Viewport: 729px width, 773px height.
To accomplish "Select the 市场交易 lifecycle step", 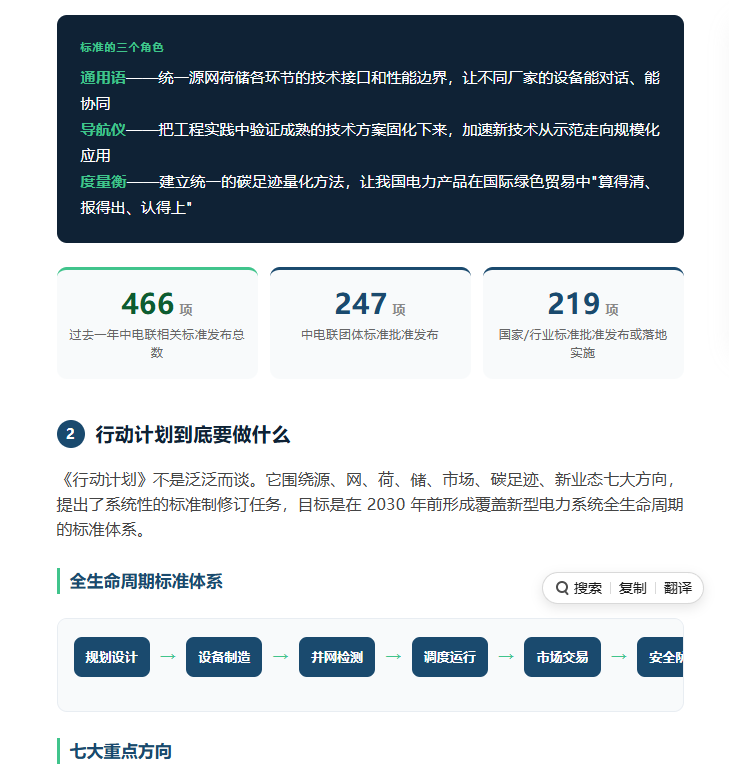I will pyautogui.click(x=562, y=657).
